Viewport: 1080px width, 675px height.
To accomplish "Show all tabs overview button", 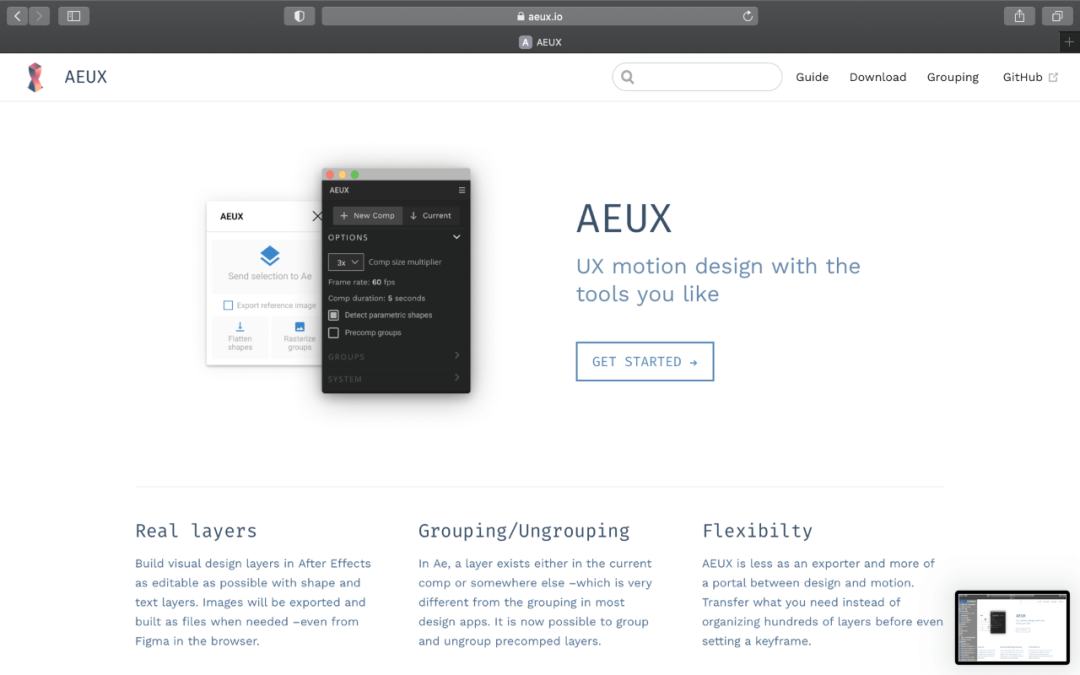I will 1057,16.
